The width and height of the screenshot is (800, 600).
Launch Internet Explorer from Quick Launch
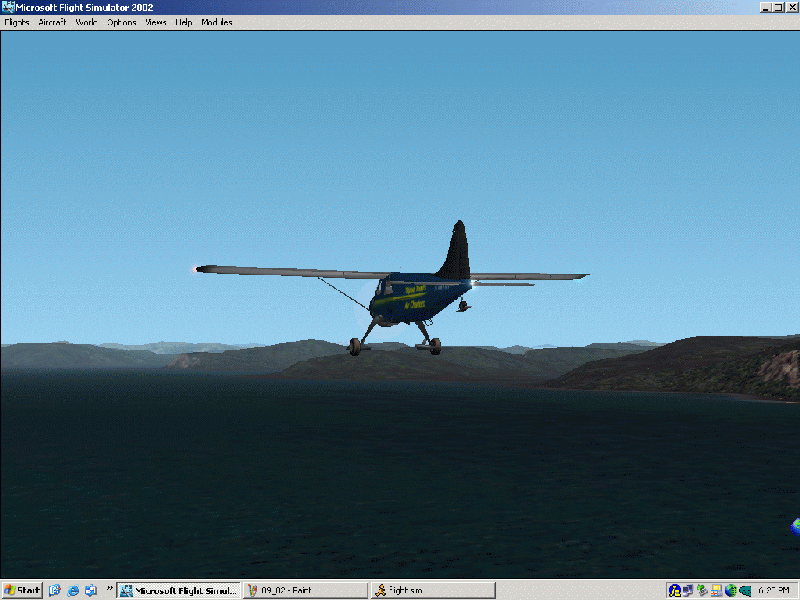(x=73, y=590)
